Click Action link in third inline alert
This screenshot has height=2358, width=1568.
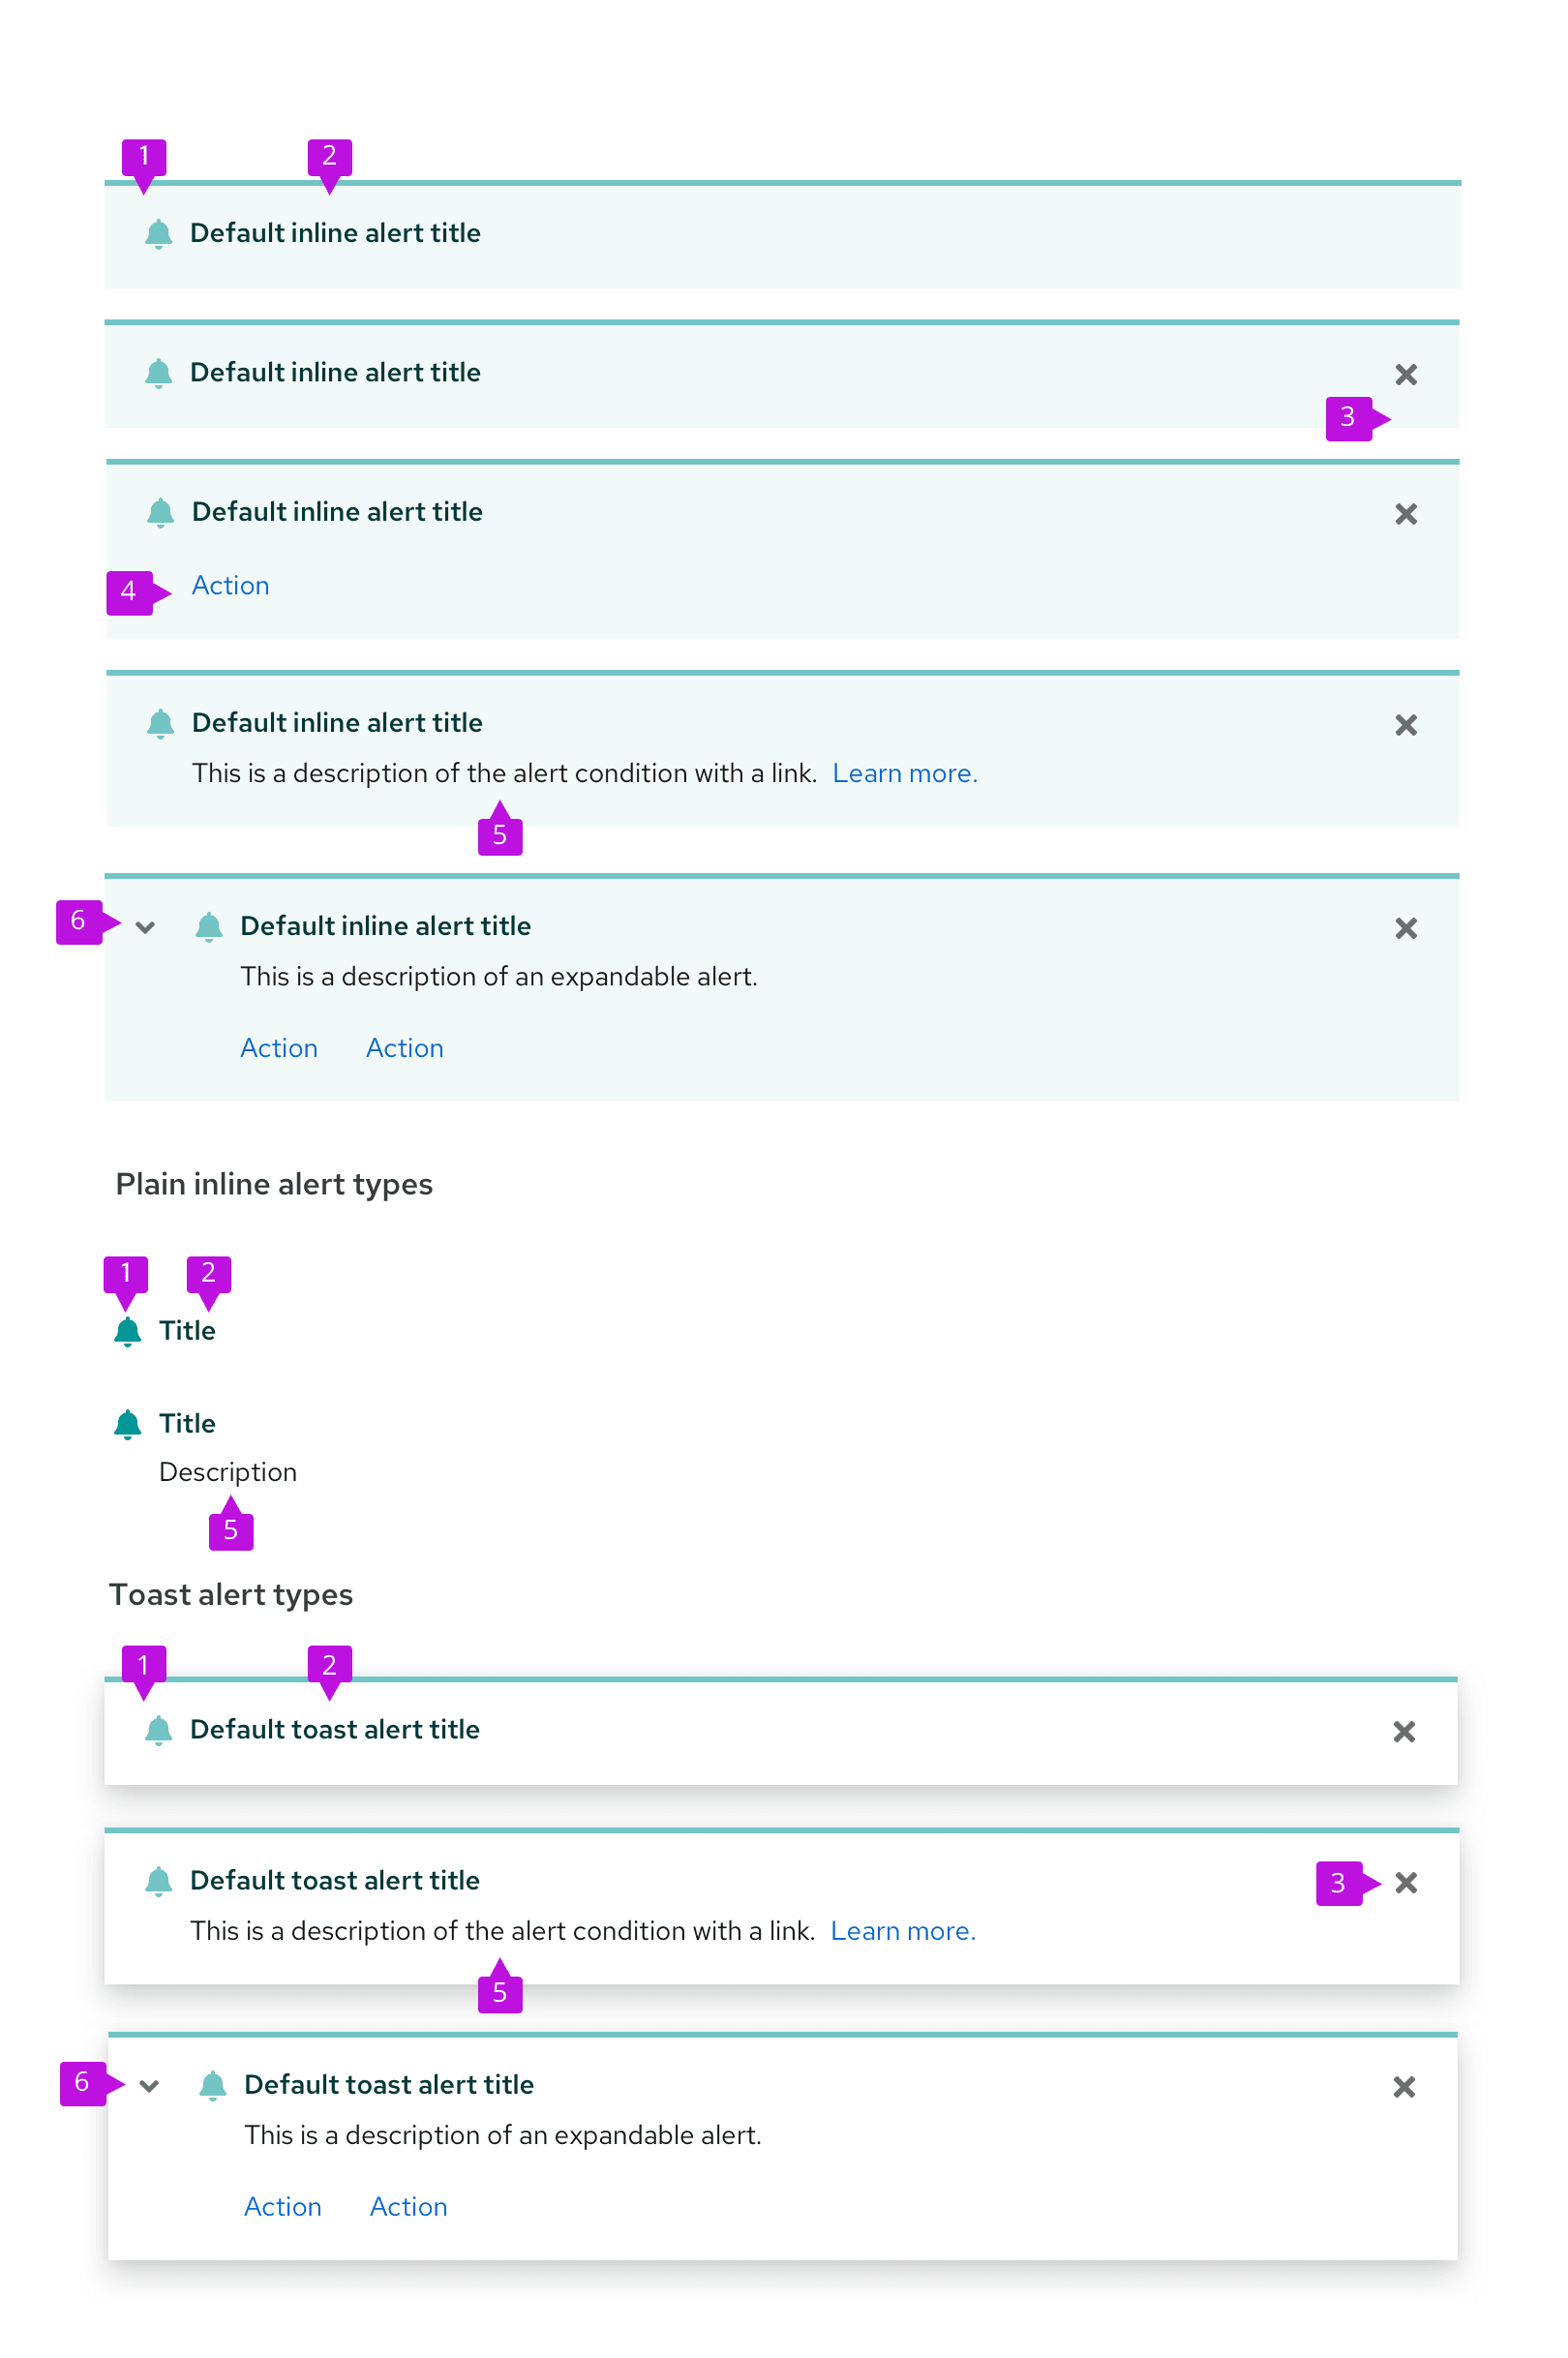click(230, 586)
